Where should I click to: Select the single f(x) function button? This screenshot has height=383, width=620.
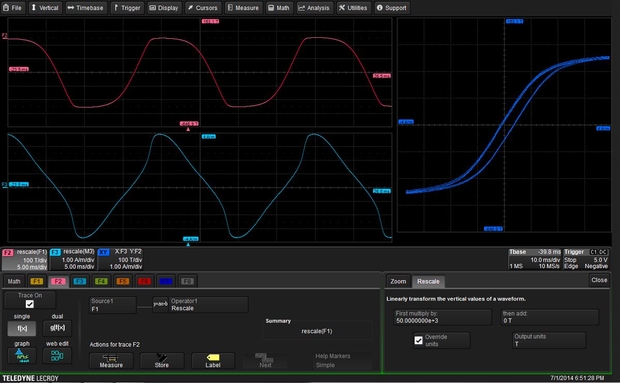[x=22, y=328]
